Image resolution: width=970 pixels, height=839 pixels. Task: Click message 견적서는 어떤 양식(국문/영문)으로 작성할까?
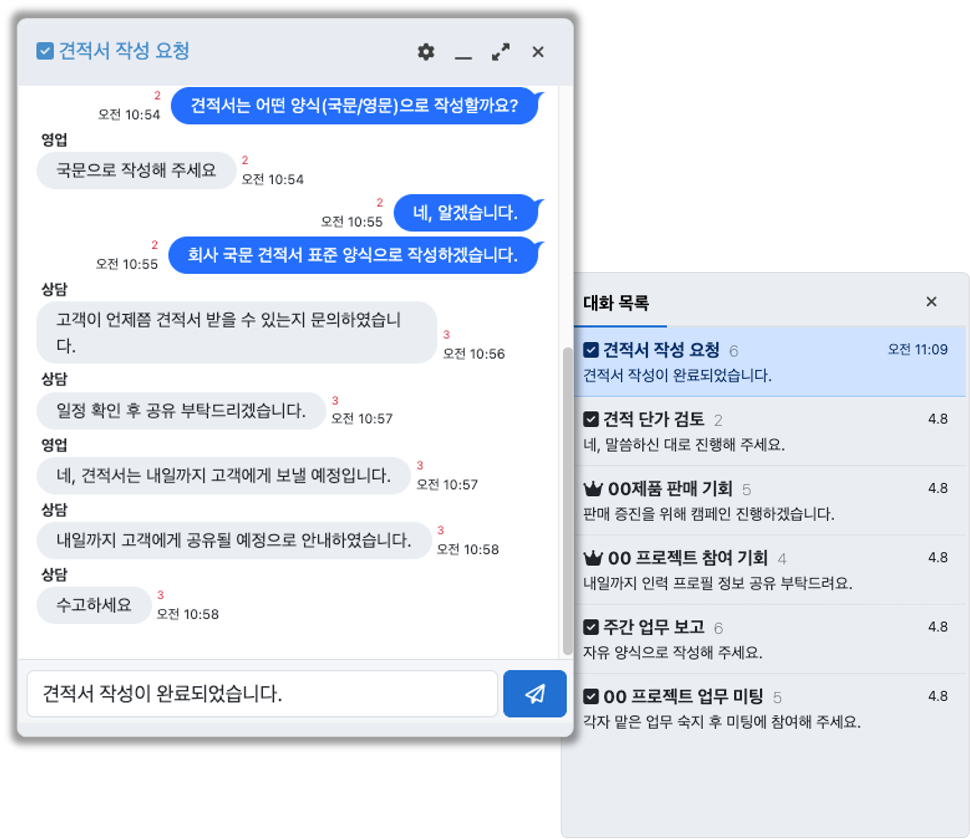[x=354, y=106]
